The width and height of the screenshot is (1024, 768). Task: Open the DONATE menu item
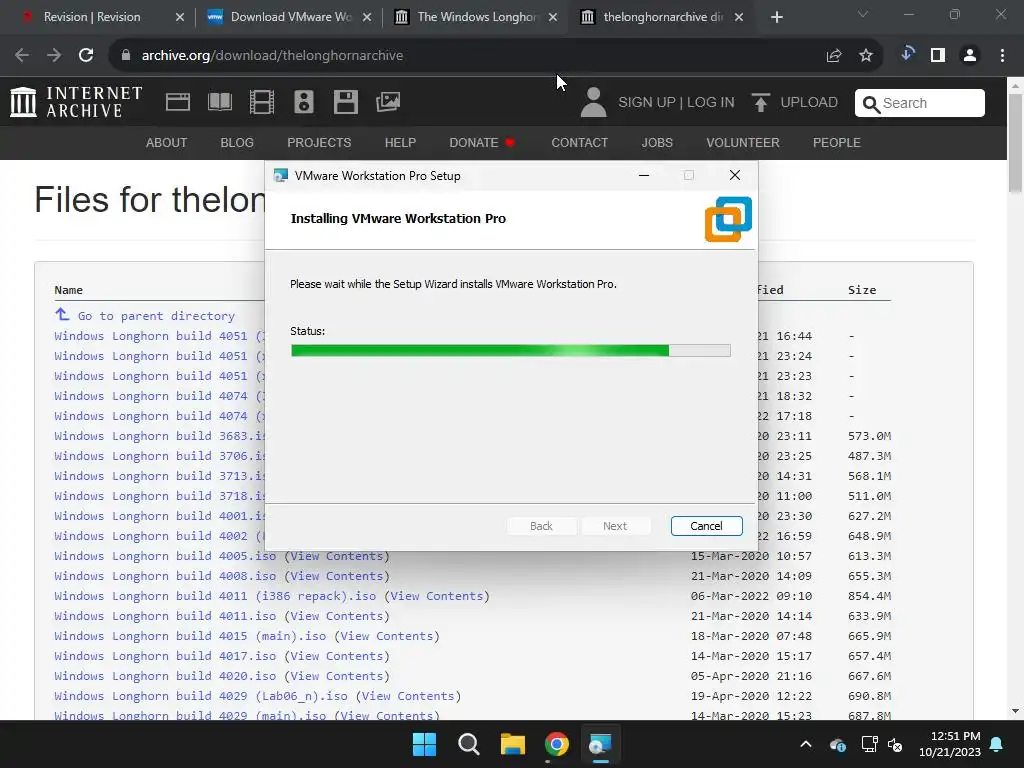482,142
